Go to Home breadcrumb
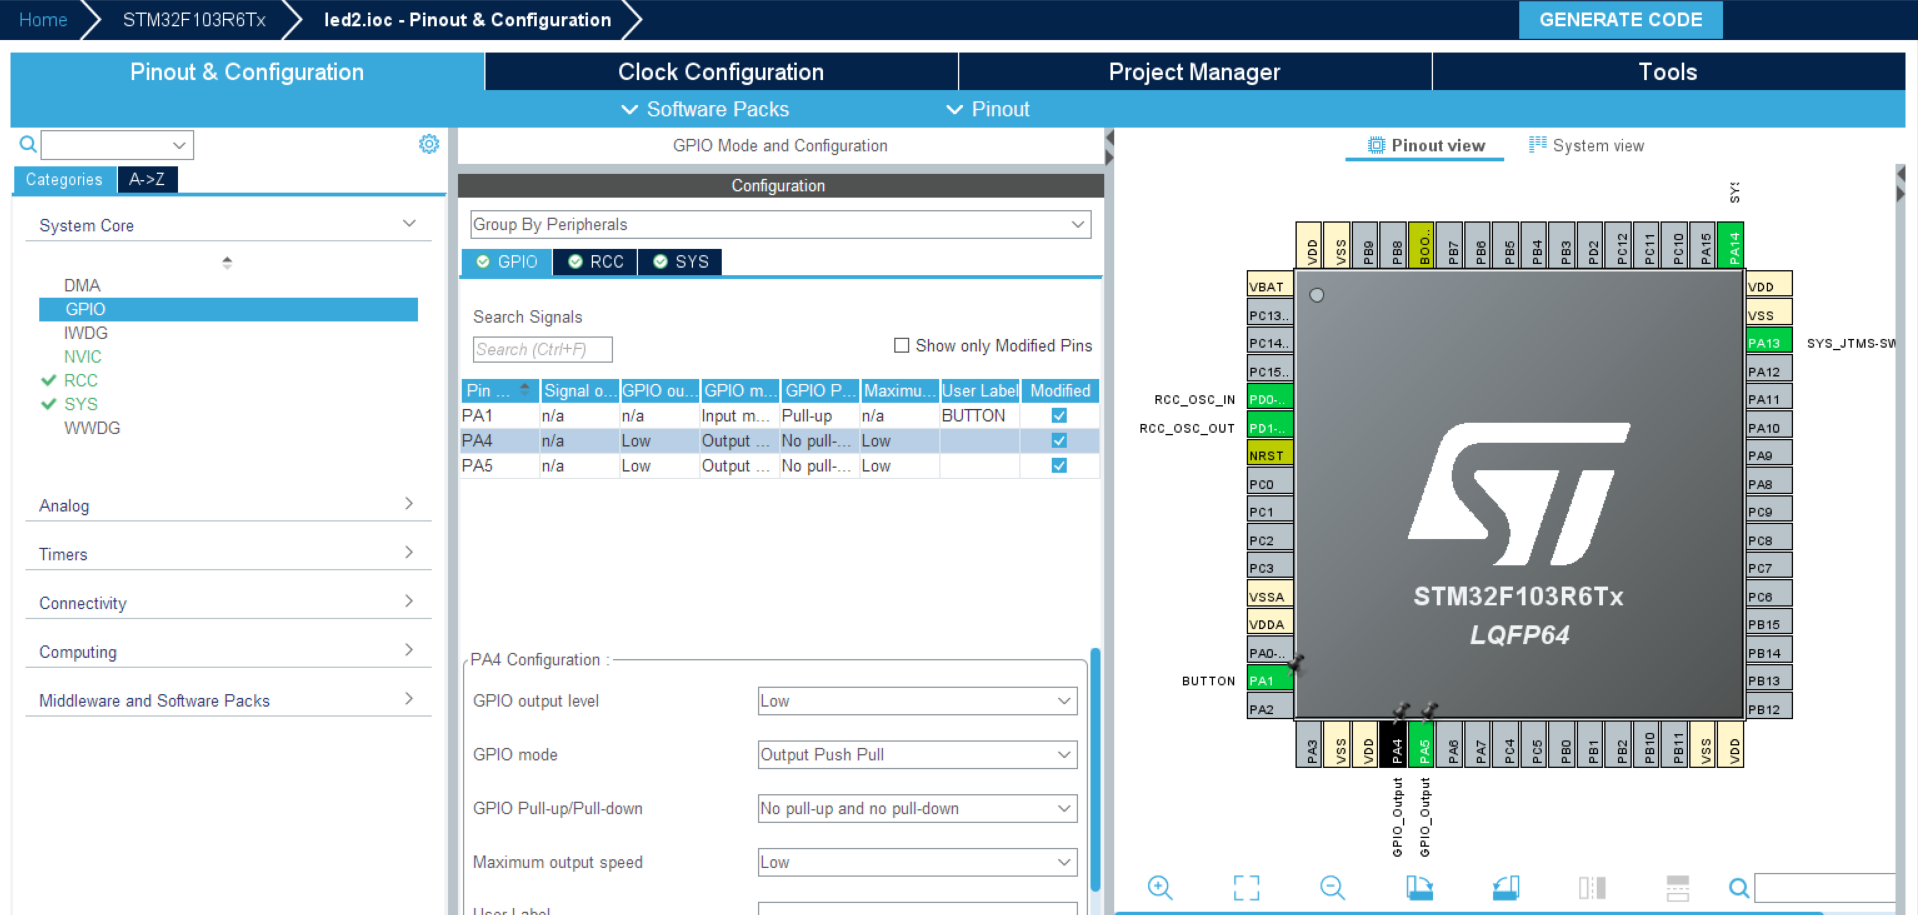 tap(43, 20)
